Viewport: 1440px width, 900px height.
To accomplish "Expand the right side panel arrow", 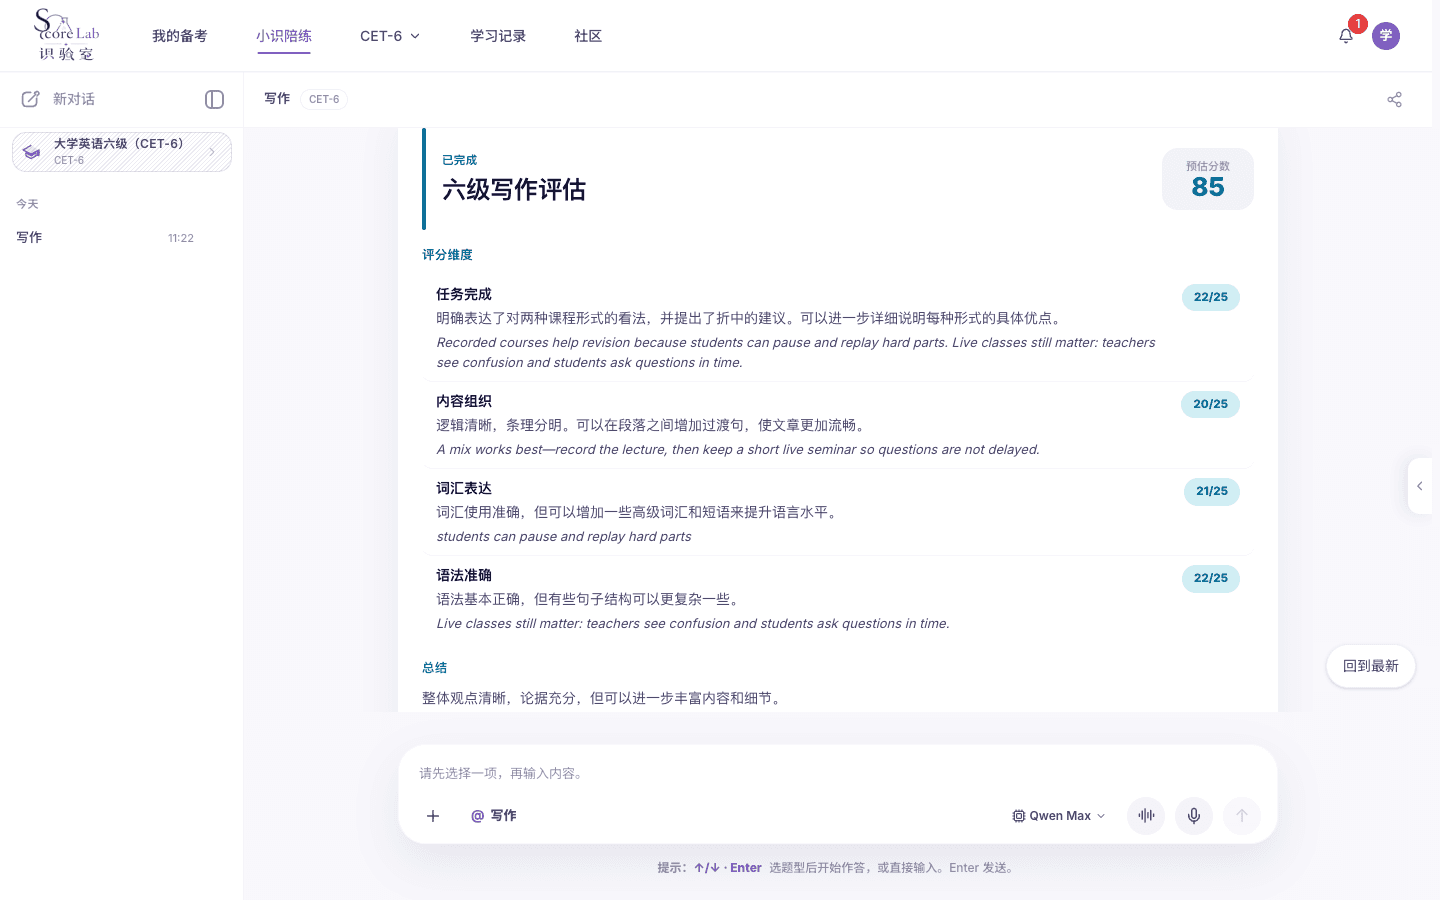I will pyautogui.click(x=1420, y=486).
